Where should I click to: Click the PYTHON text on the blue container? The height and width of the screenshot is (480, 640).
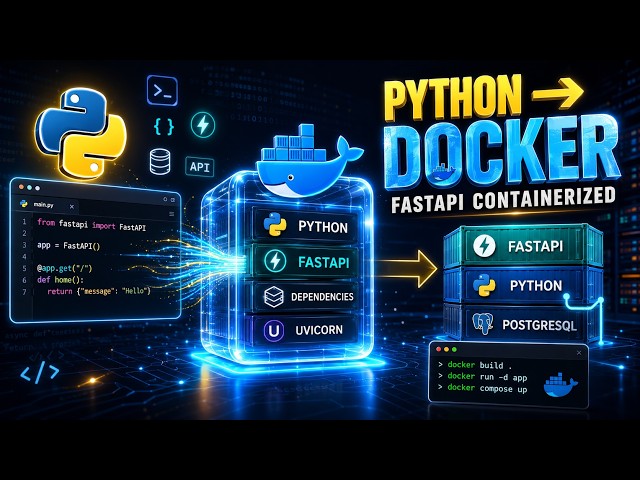click(536, 285)
